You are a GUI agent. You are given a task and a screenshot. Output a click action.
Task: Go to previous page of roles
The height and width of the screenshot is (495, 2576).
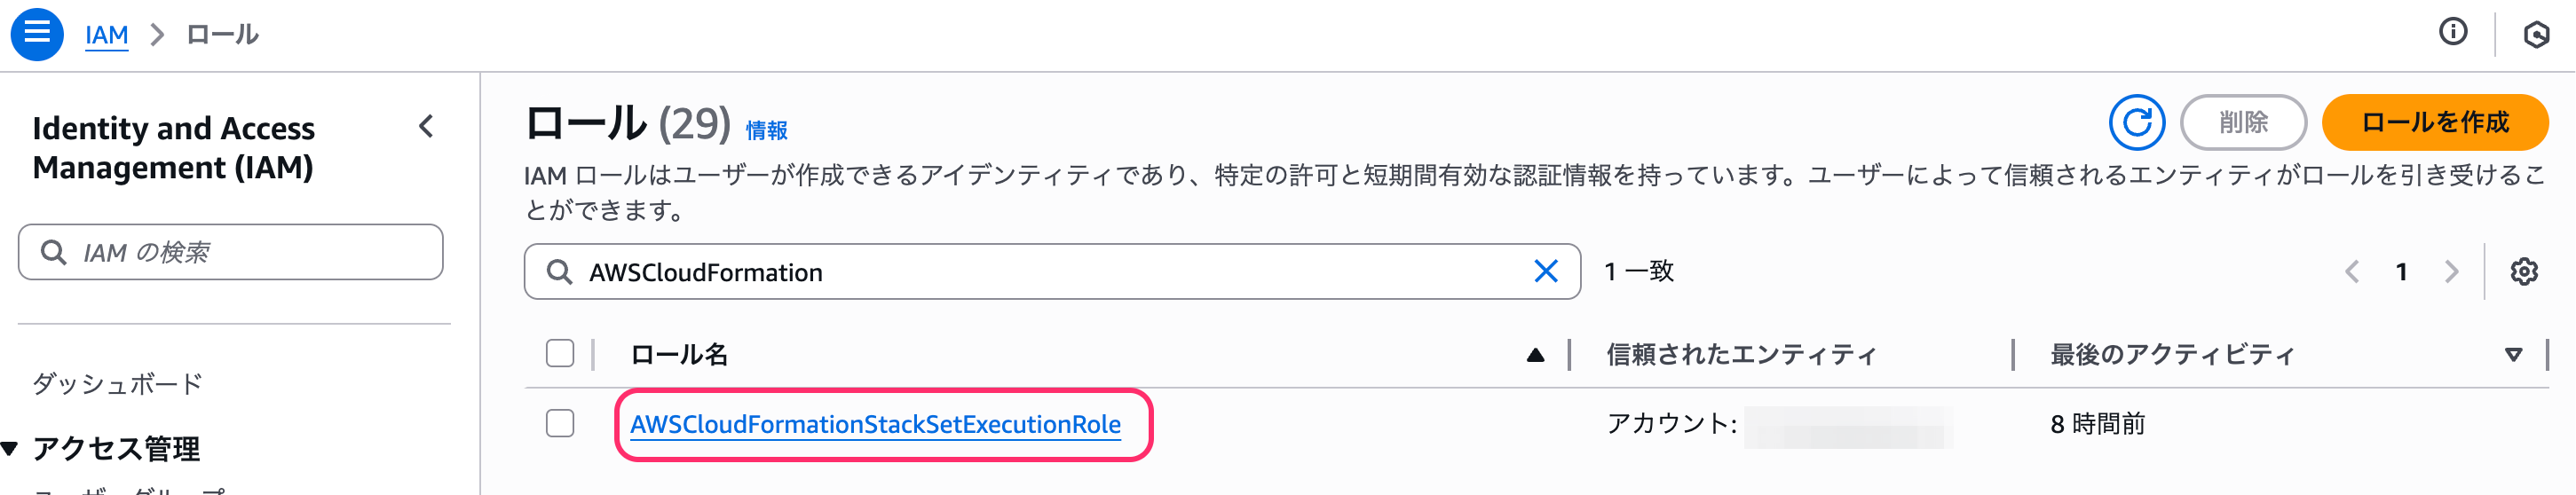(x=2352, y=272)
